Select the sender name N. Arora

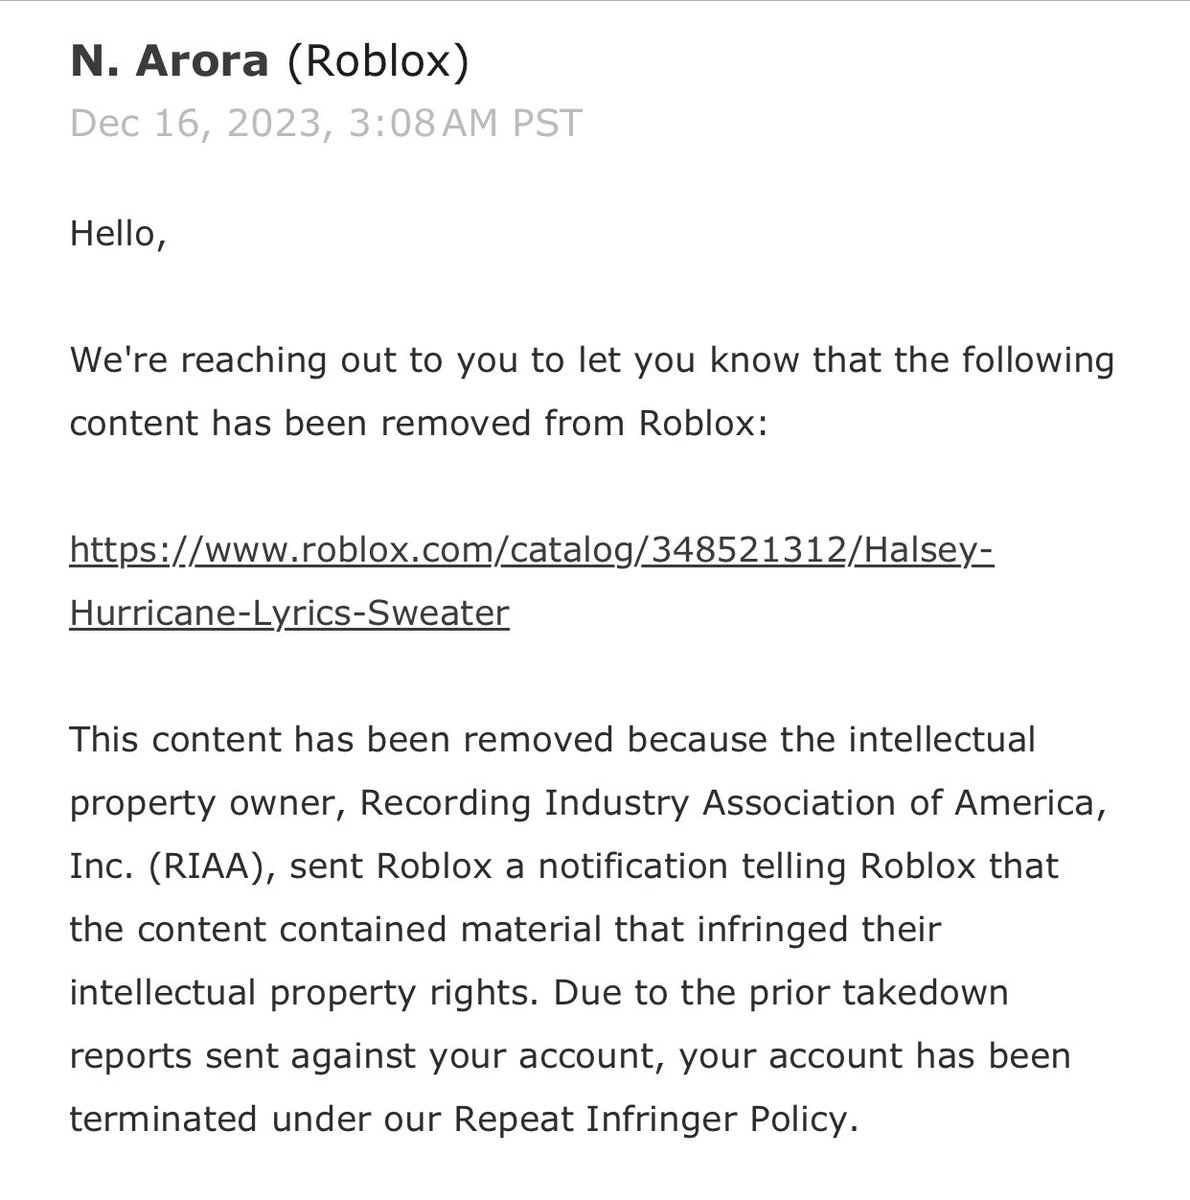click(169, 62)
